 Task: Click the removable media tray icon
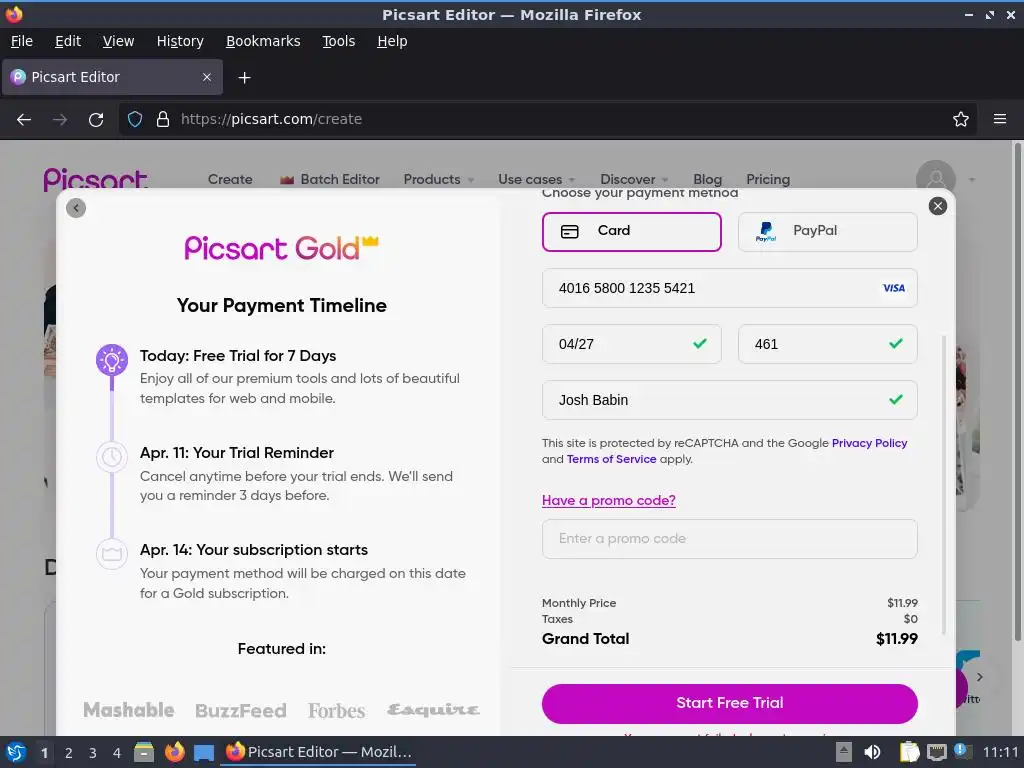click(844, 752)
